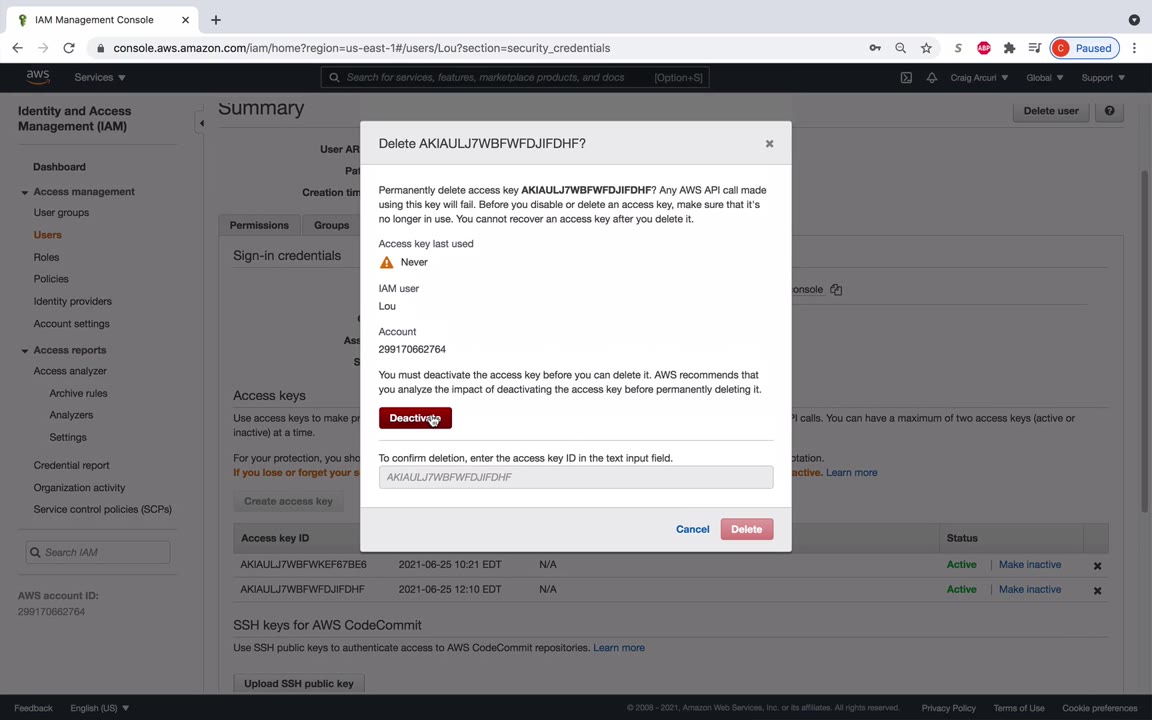Switch to the Groups tab

[x=331, y=225]
